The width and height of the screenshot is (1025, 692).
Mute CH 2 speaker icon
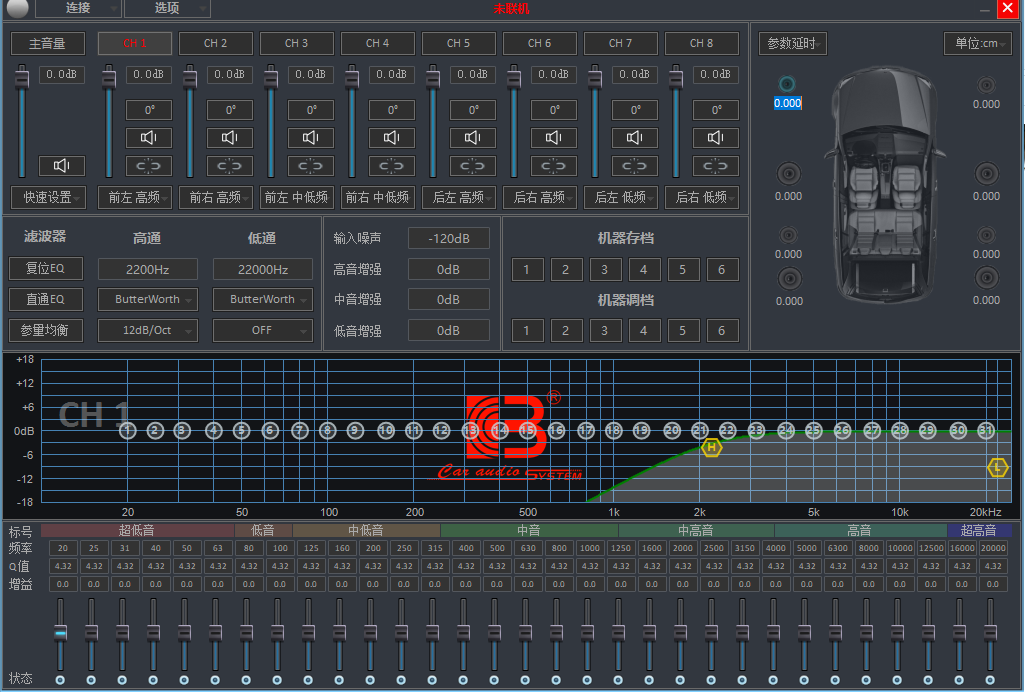(229, 137)
